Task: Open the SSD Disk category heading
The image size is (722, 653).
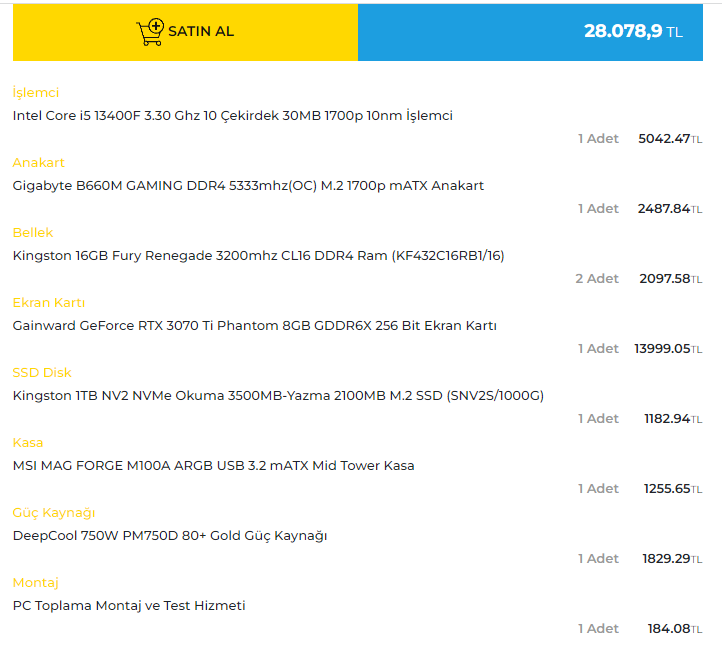Action: click(42, 373)
